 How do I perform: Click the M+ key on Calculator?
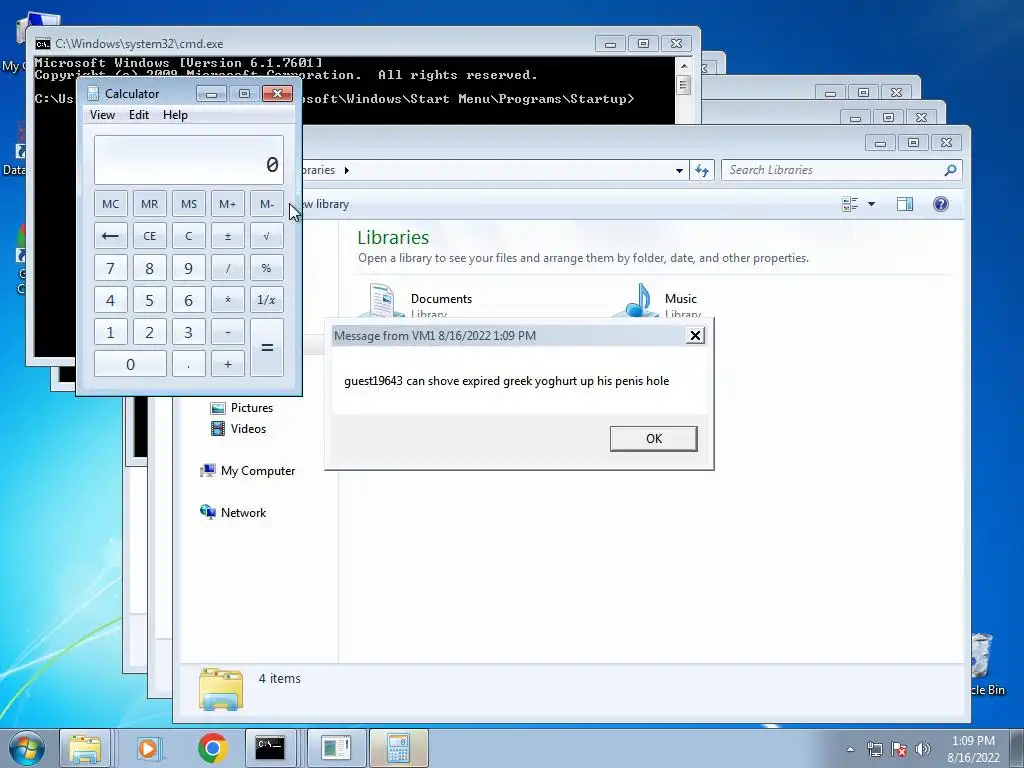click(228, 204)
